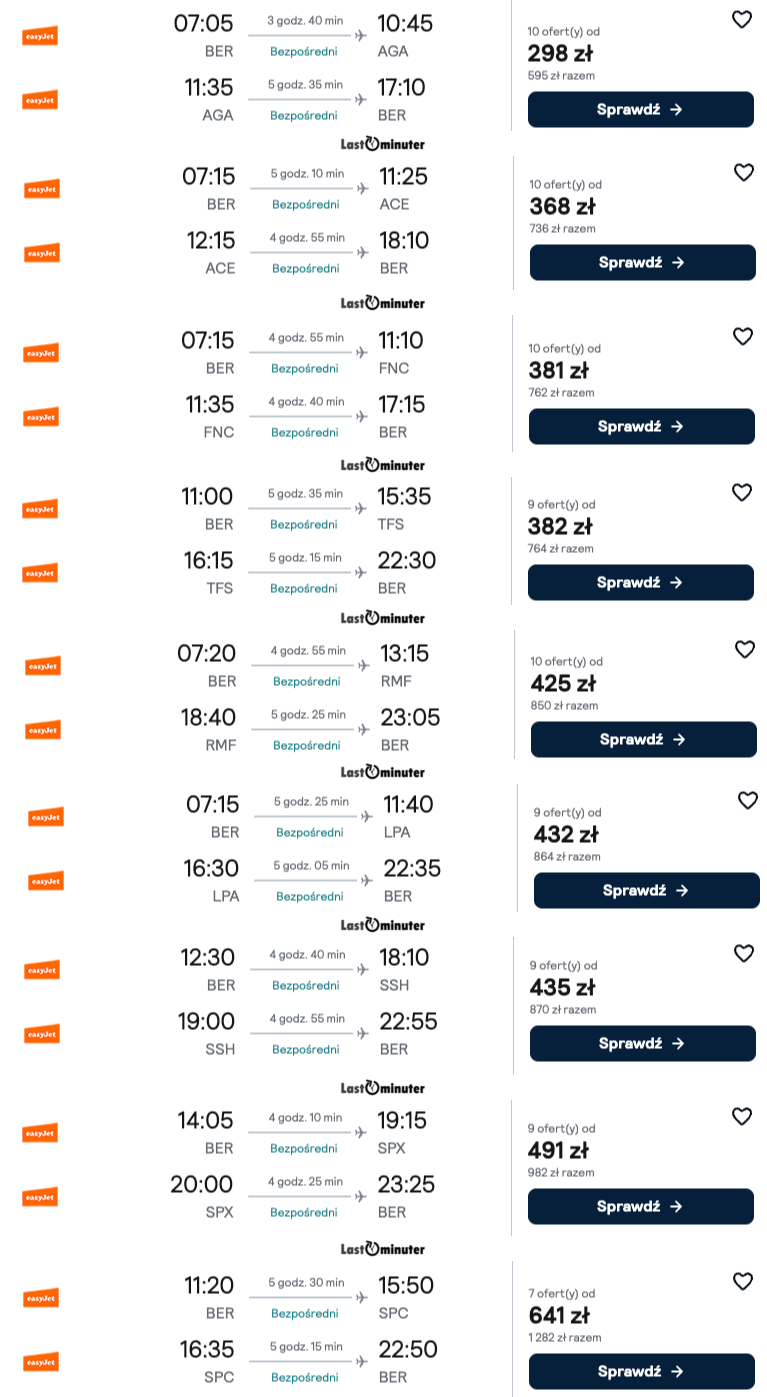The width and height of the screenshot is (767, 1397).
Task: Click the easyJet logo on 20:00 SPX return
Action: coord(40,1197)
